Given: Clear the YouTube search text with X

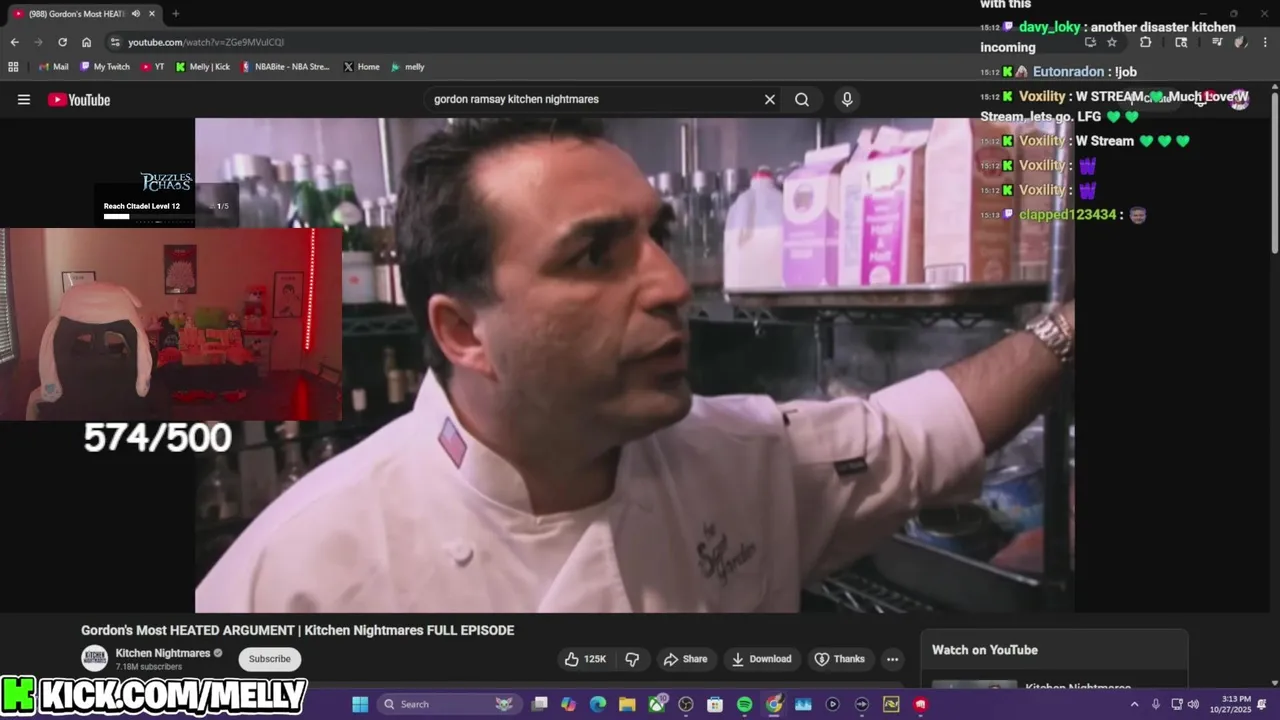Looking at the screenshot, I should coord(770,99).
